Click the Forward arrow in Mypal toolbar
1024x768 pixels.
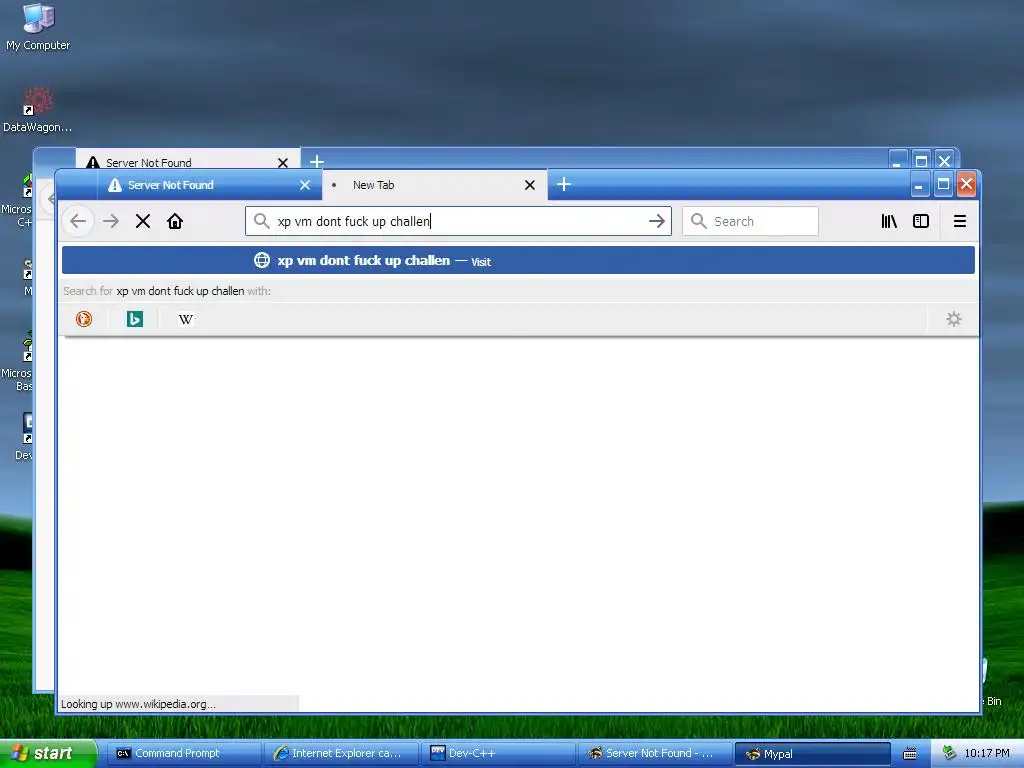pos(111,221)
